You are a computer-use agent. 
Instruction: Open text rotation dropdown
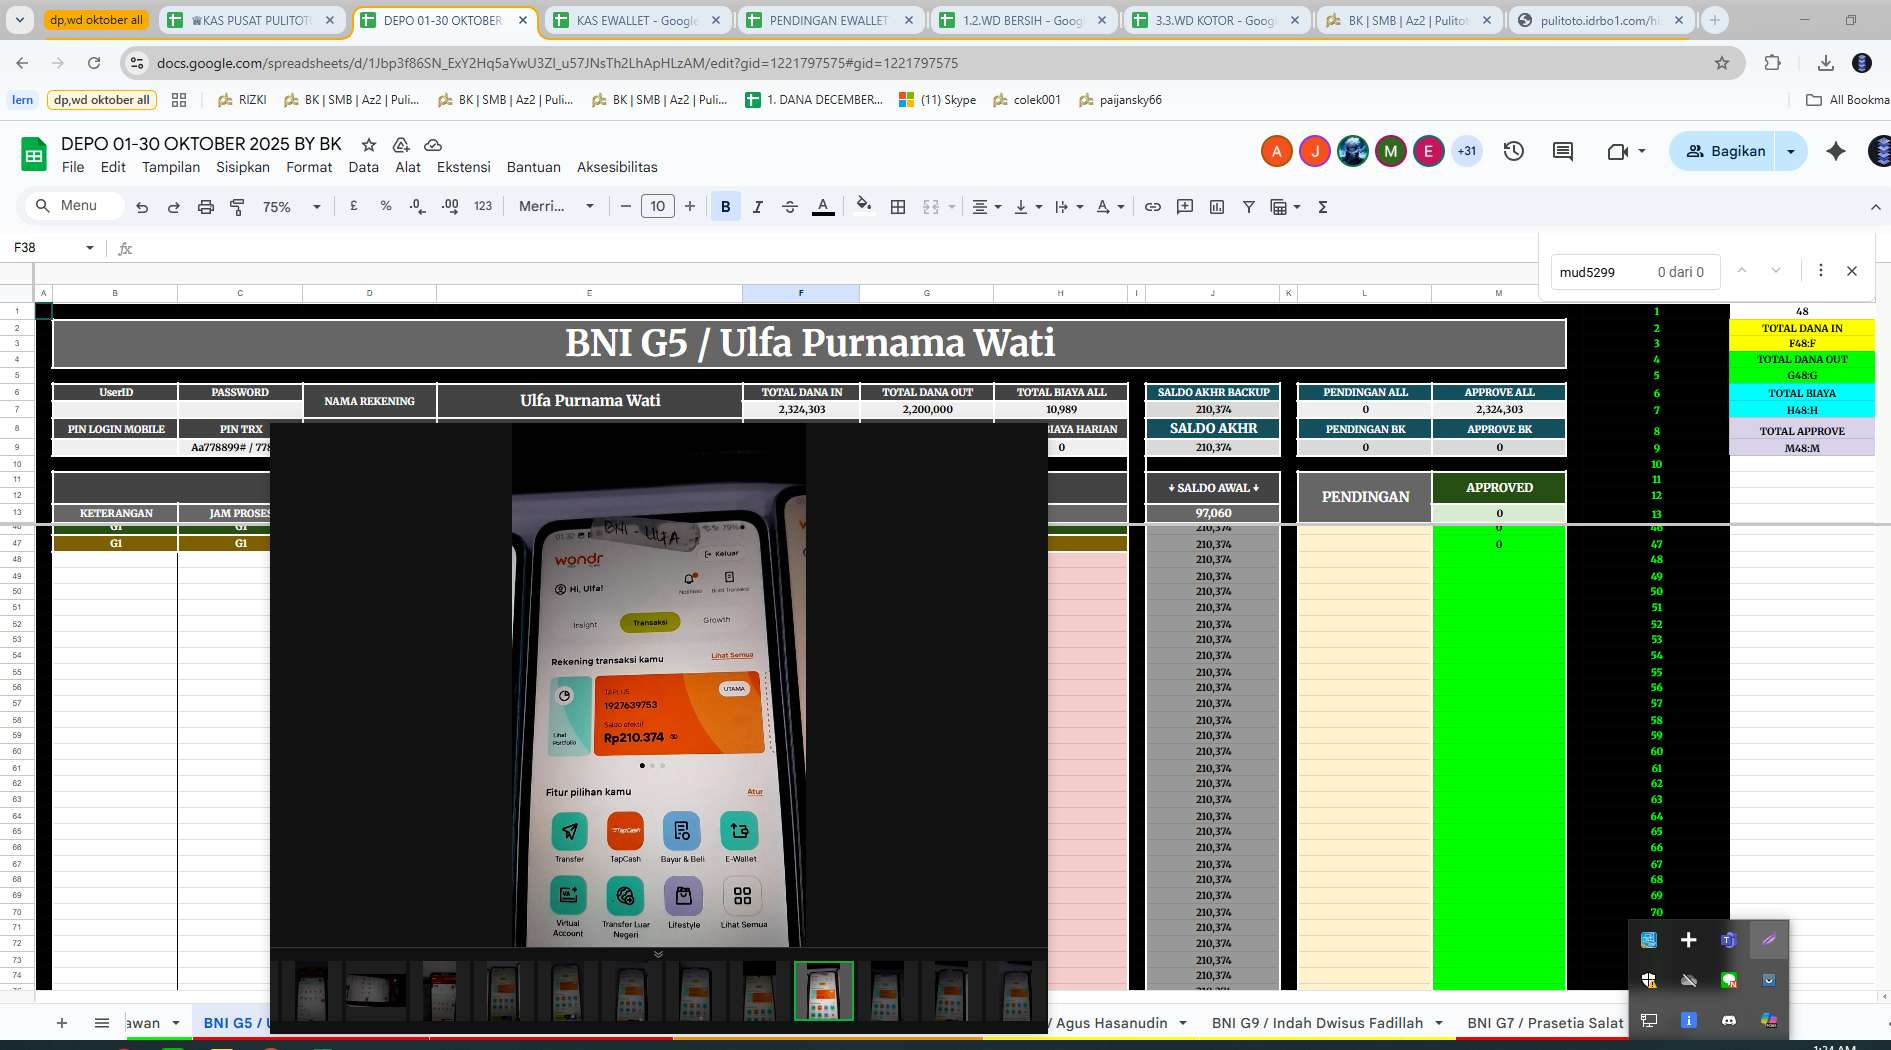tap(1110, 207)
